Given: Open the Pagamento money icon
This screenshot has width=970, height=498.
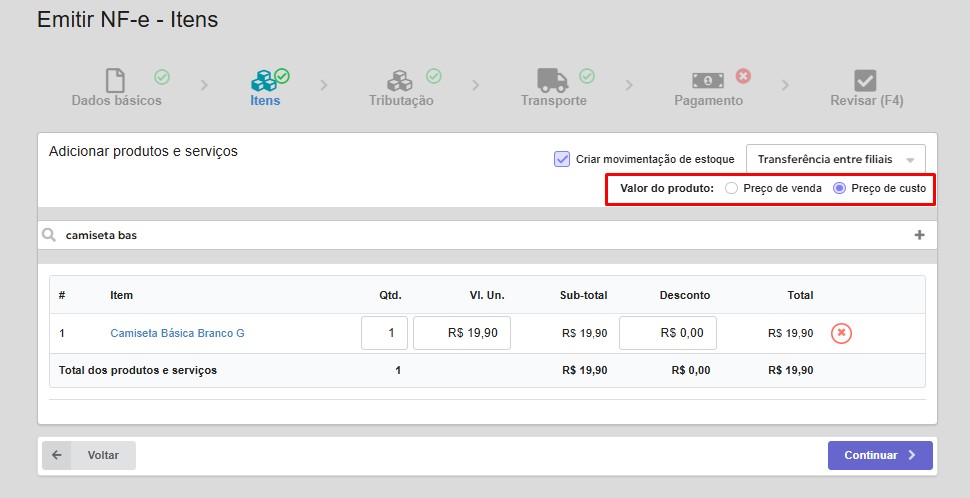Looking at the screenshot, I should pyautogui.click(x=708, y=80).
